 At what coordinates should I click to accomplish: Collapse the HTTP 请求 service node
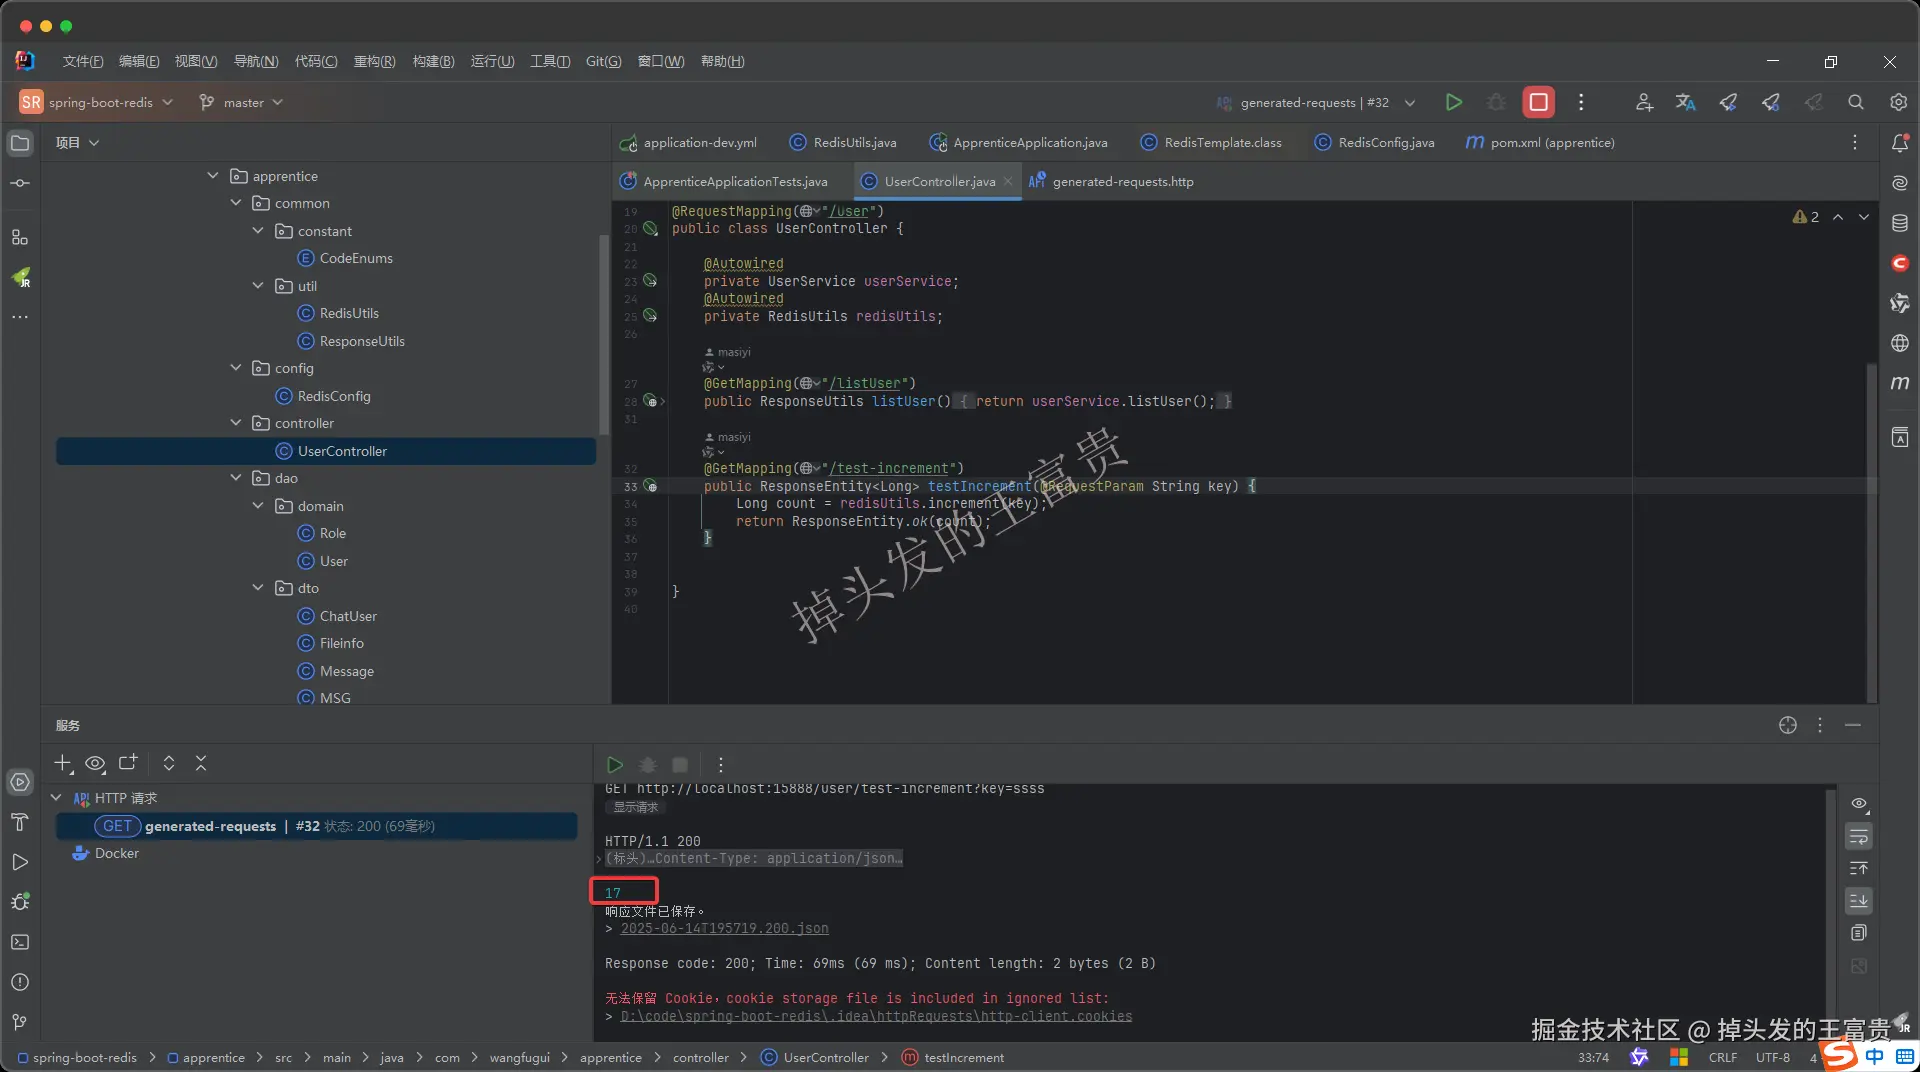tap(56, 798)
